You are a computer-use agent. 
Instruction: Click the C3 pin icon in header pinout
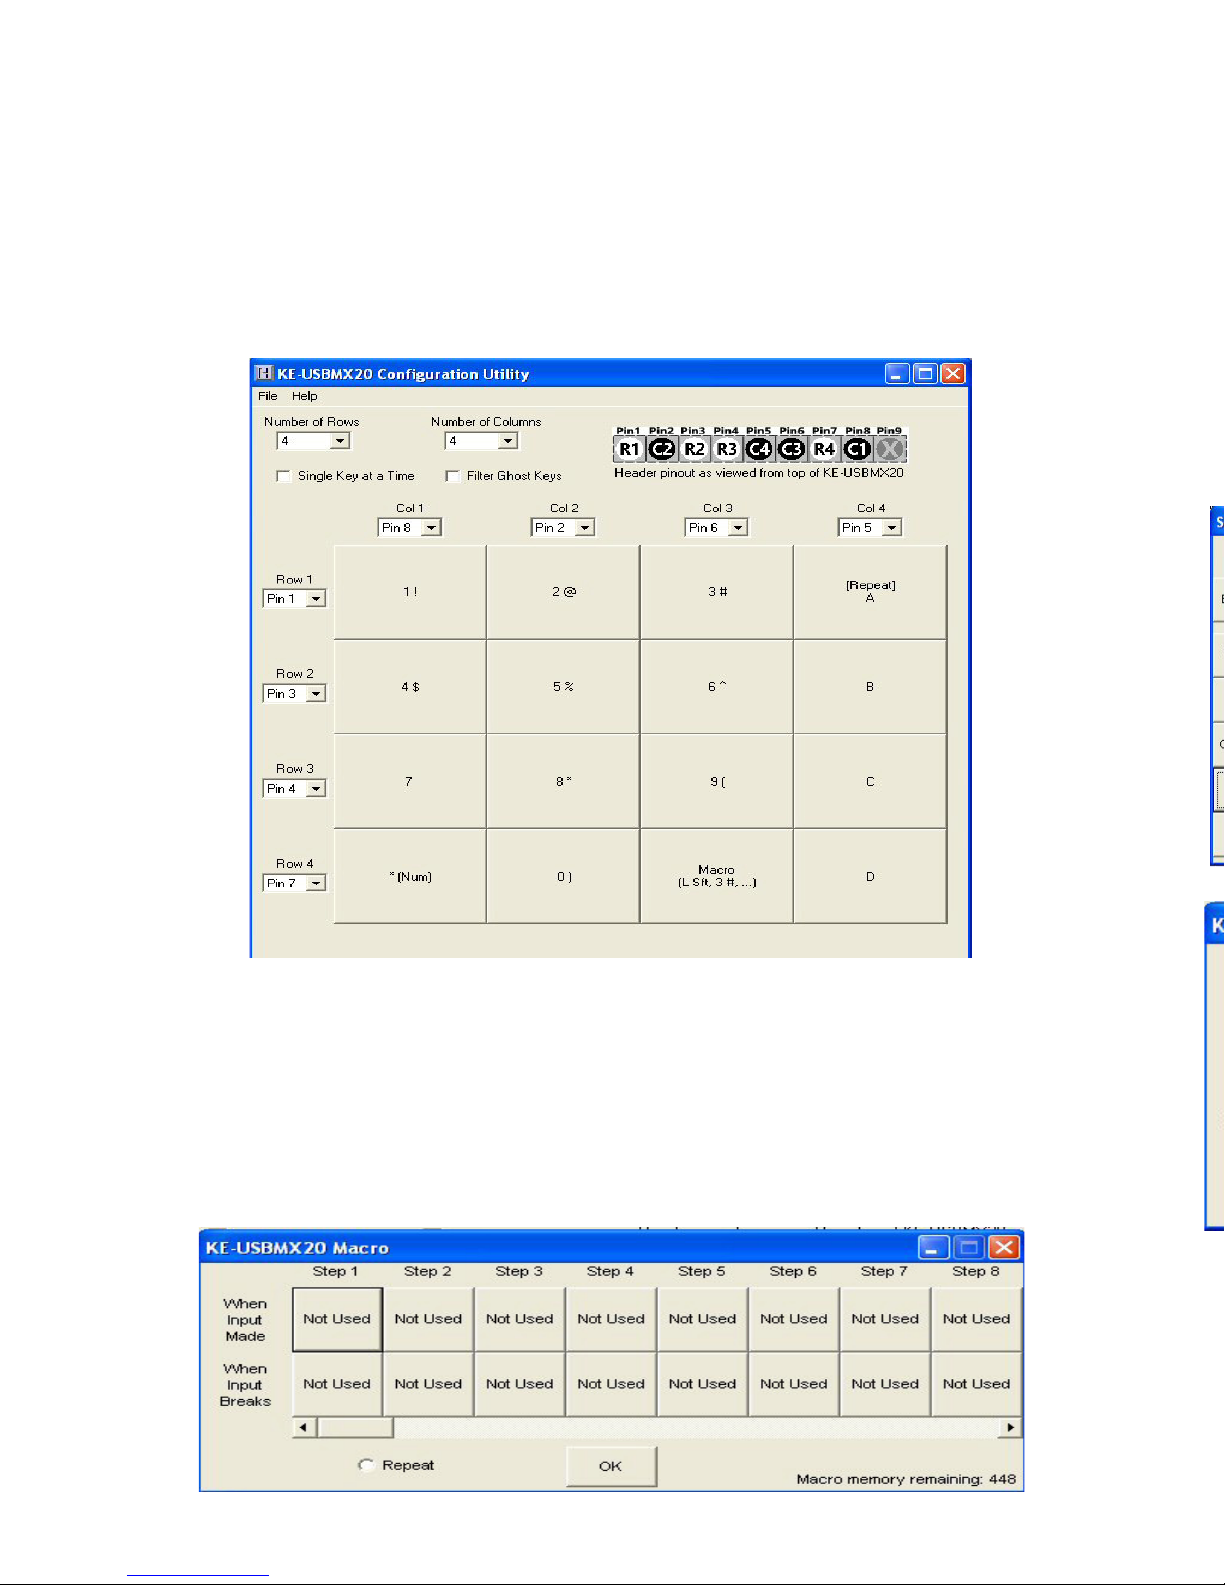tap(791, 449)
